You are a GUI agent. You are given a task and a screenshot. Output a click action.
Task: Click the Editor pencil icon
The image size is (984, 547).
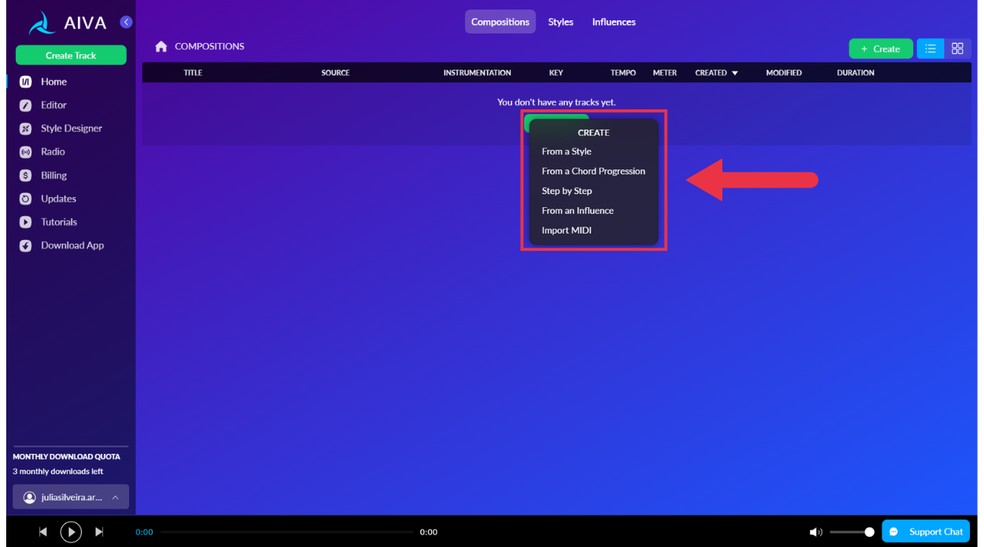click(x=25, y=105)
